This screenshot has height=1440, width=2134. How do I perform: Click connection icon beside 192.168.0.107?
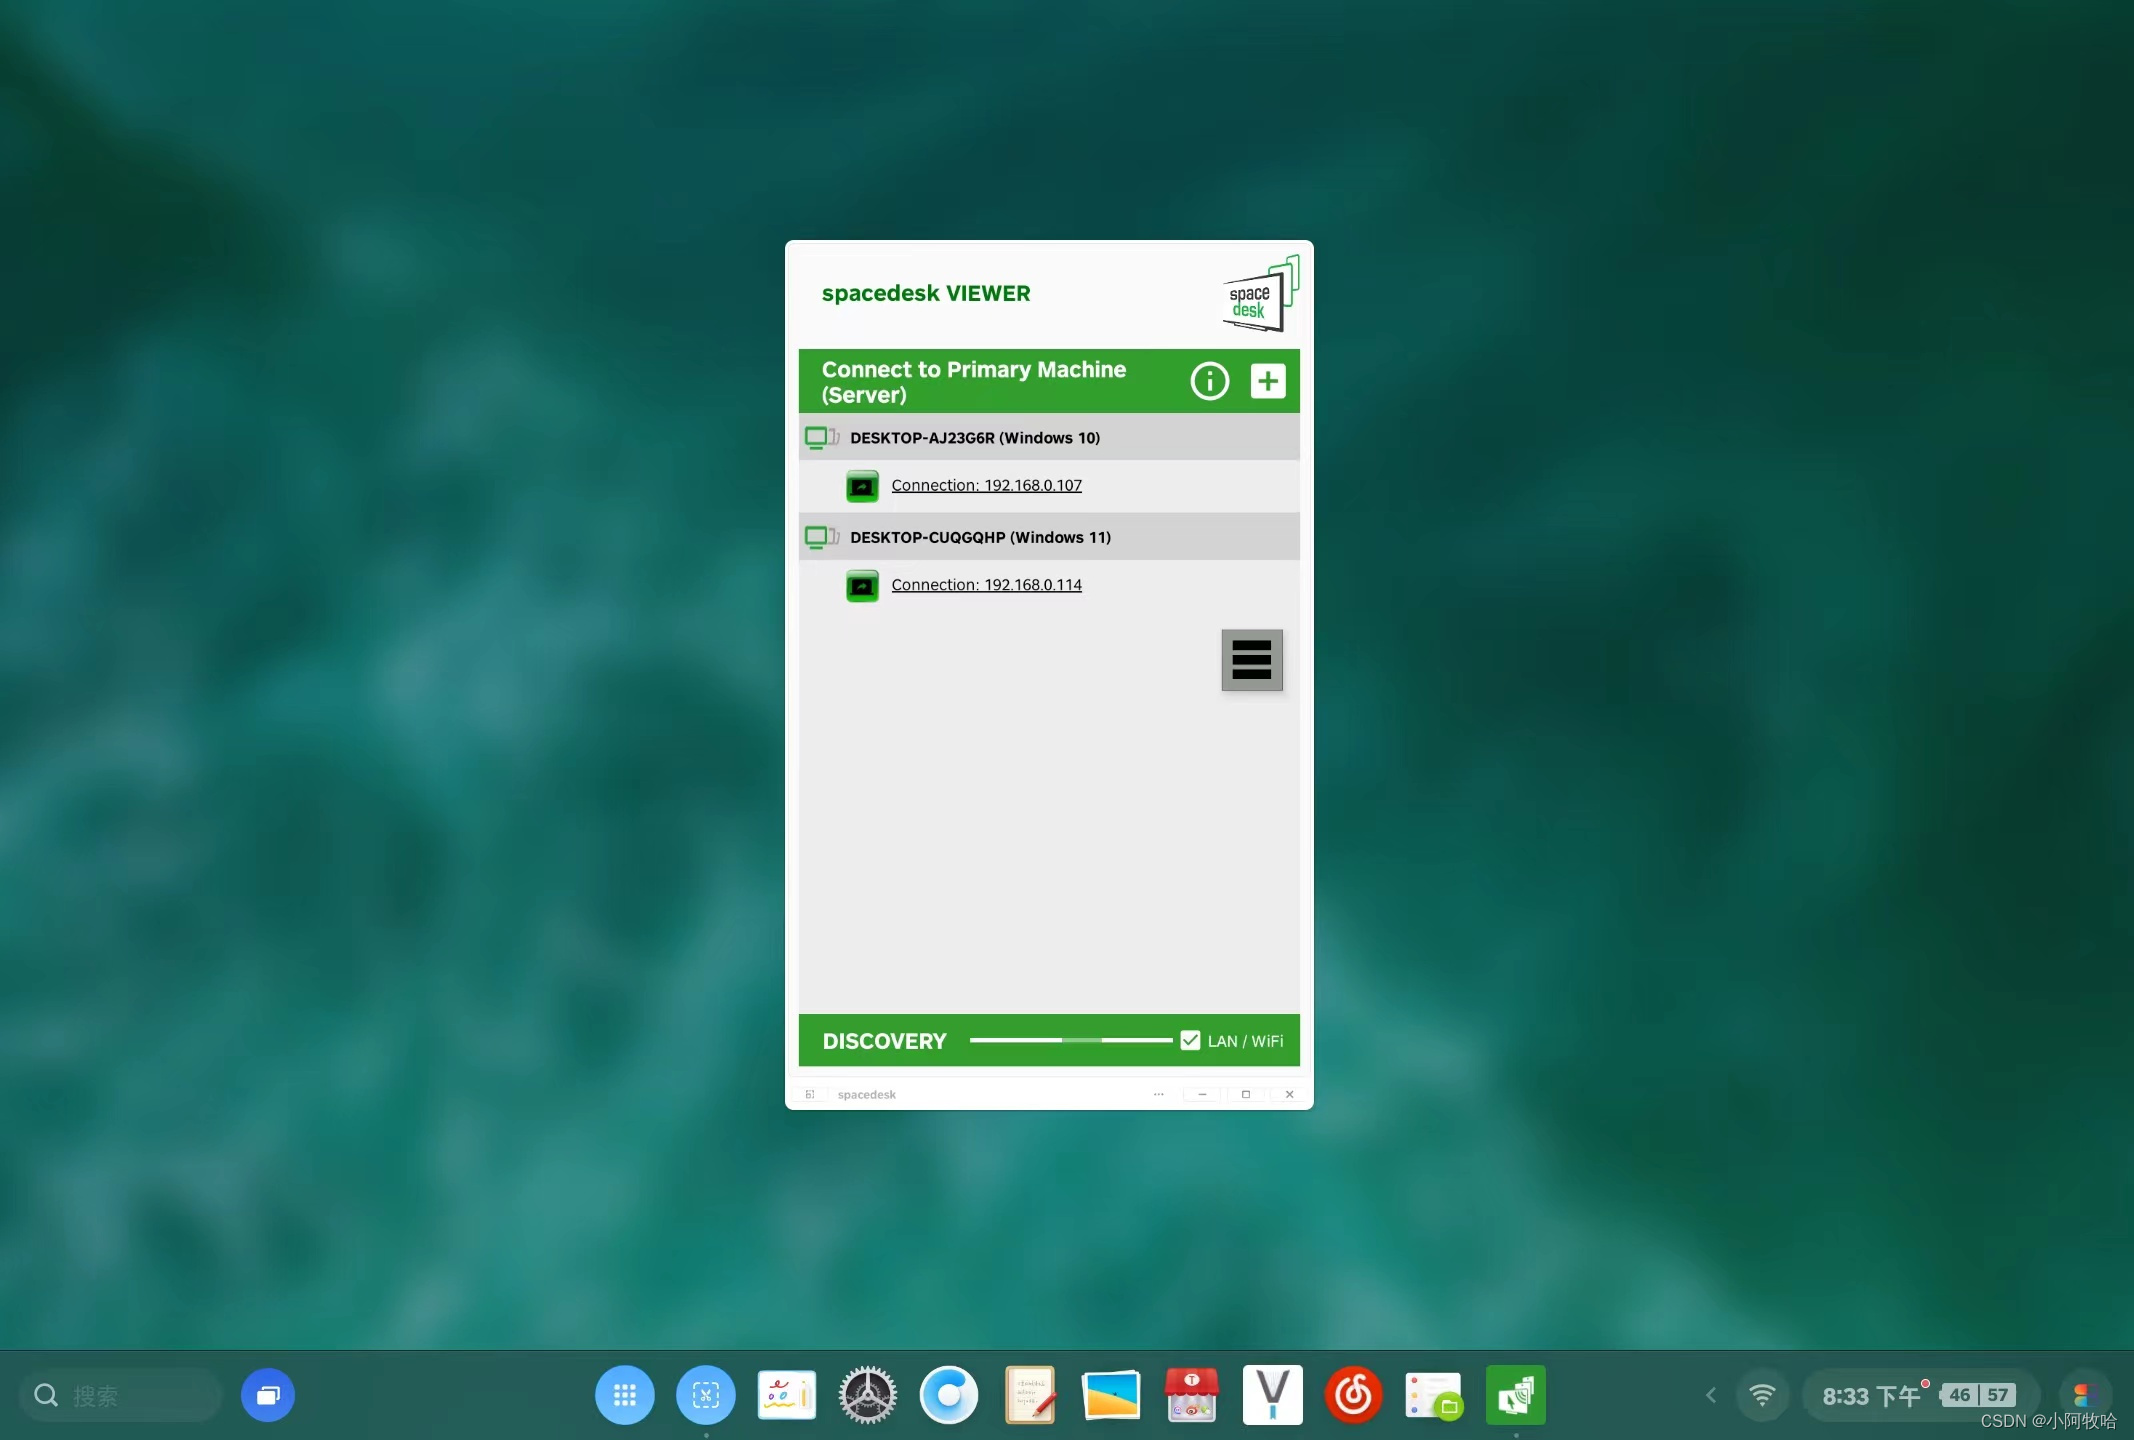[862, 486]
